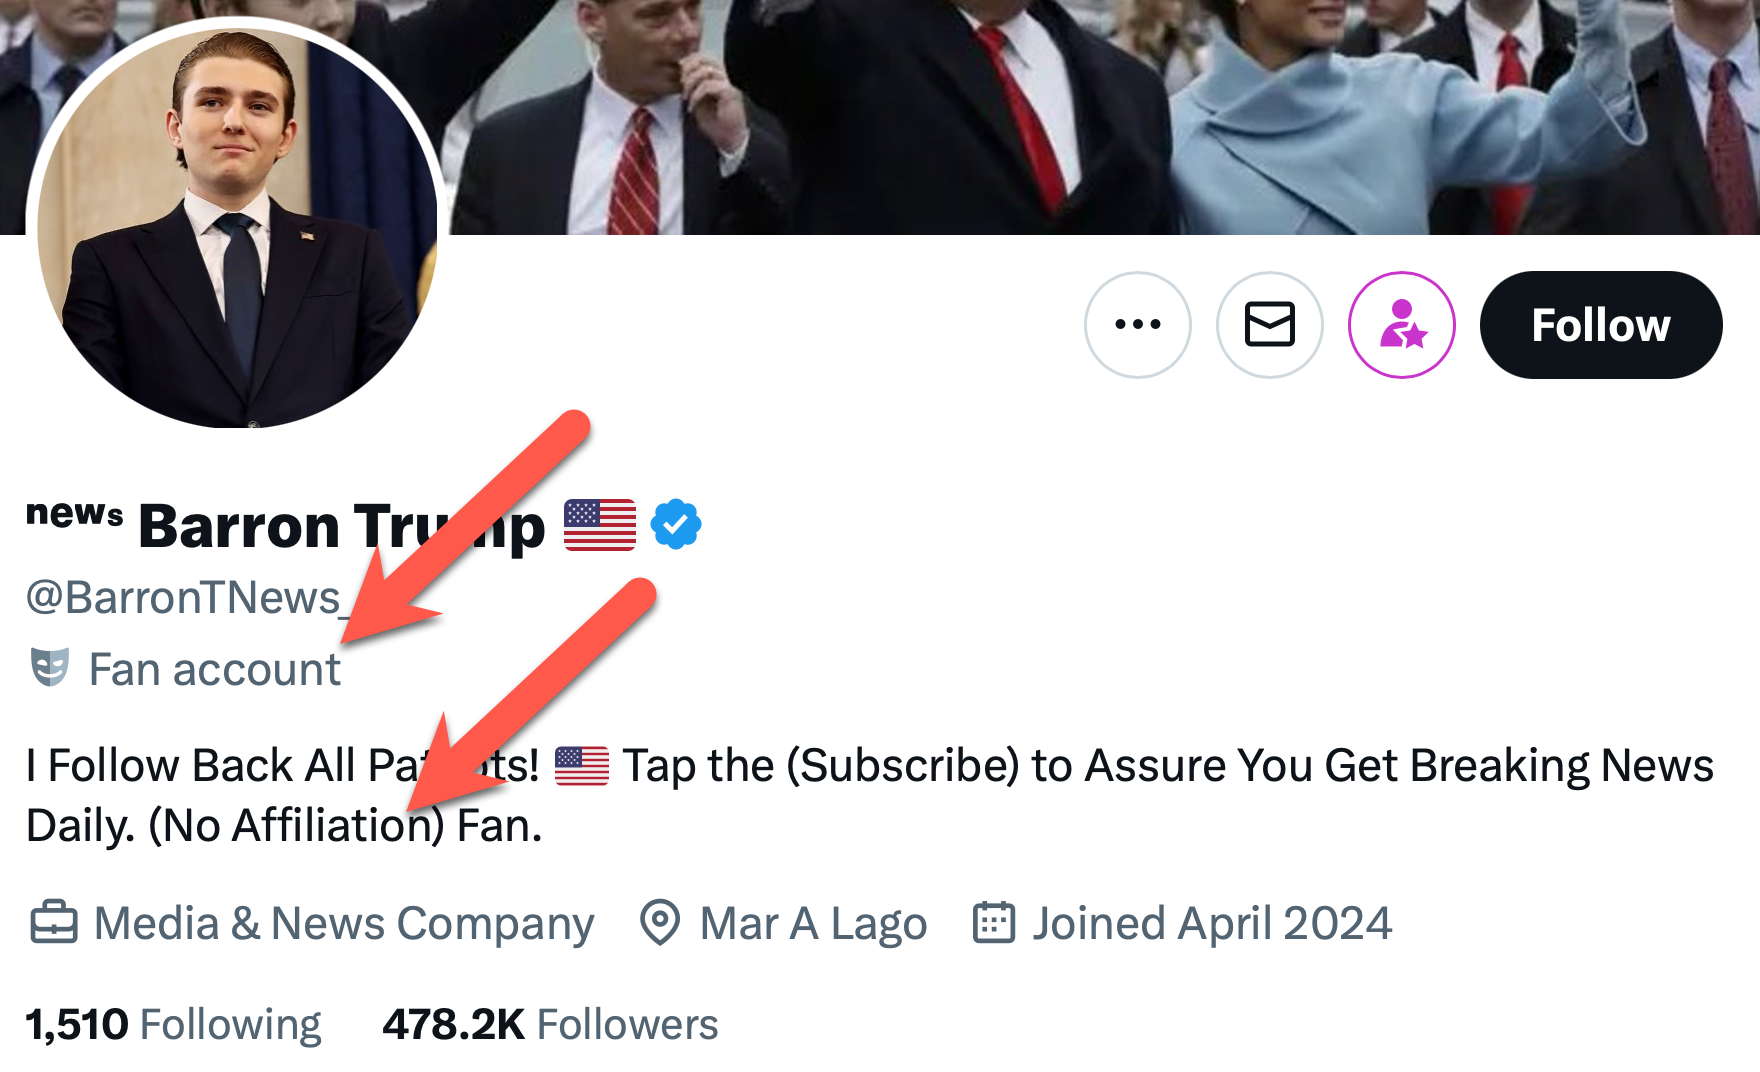The width and height of the screenshot is (1760, 1072).
Task: Click the briefcase category icon
Action: pyautogui.click(x=54, y=923)
